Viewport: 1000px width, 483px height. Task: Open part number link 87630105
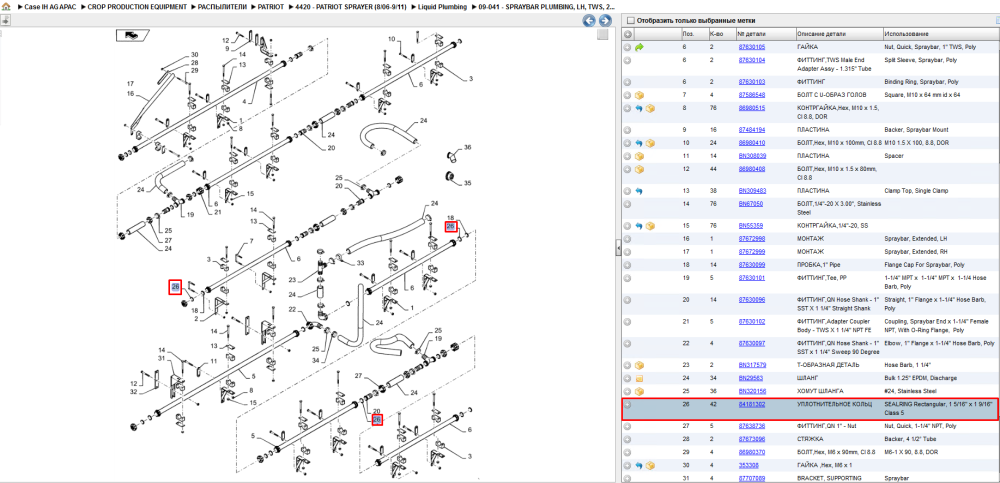point(751,47)
